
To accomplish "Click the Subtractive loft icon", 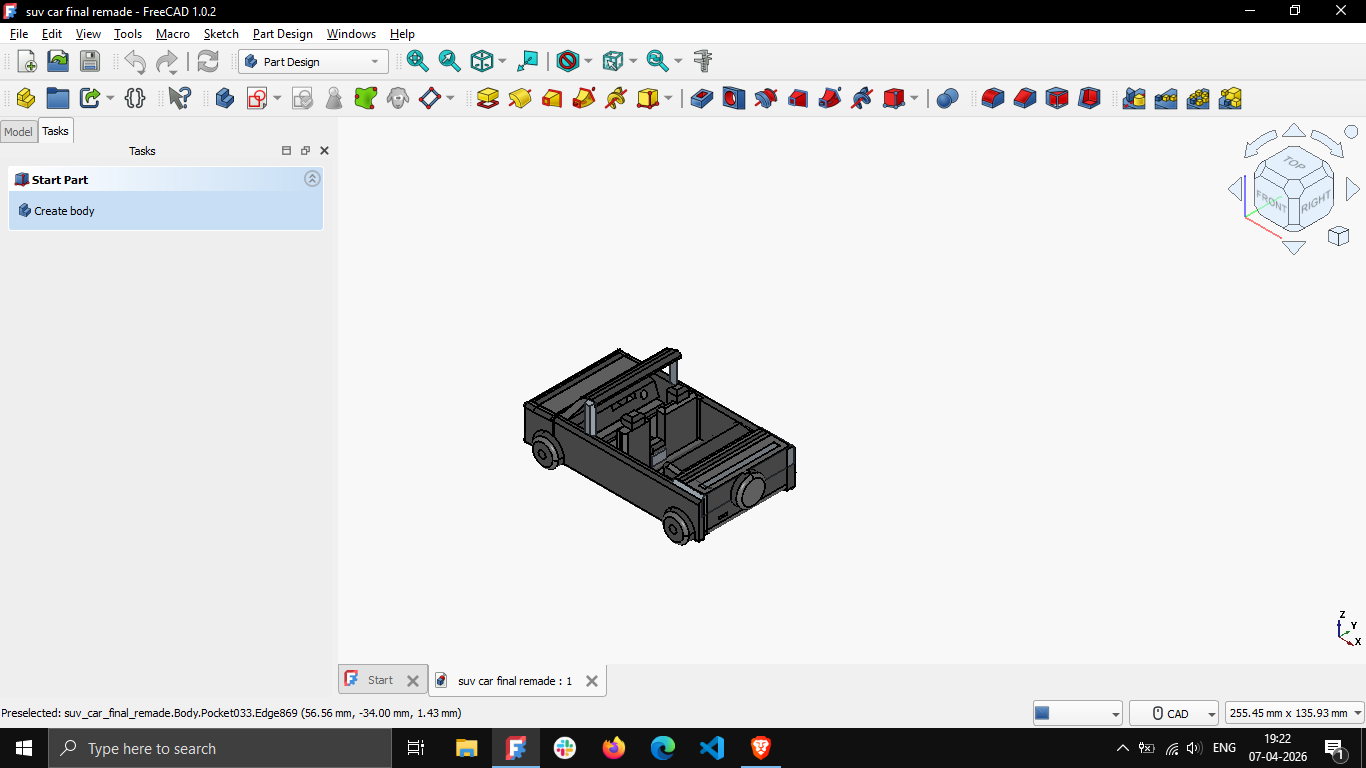I will click(x=798, y=98).
